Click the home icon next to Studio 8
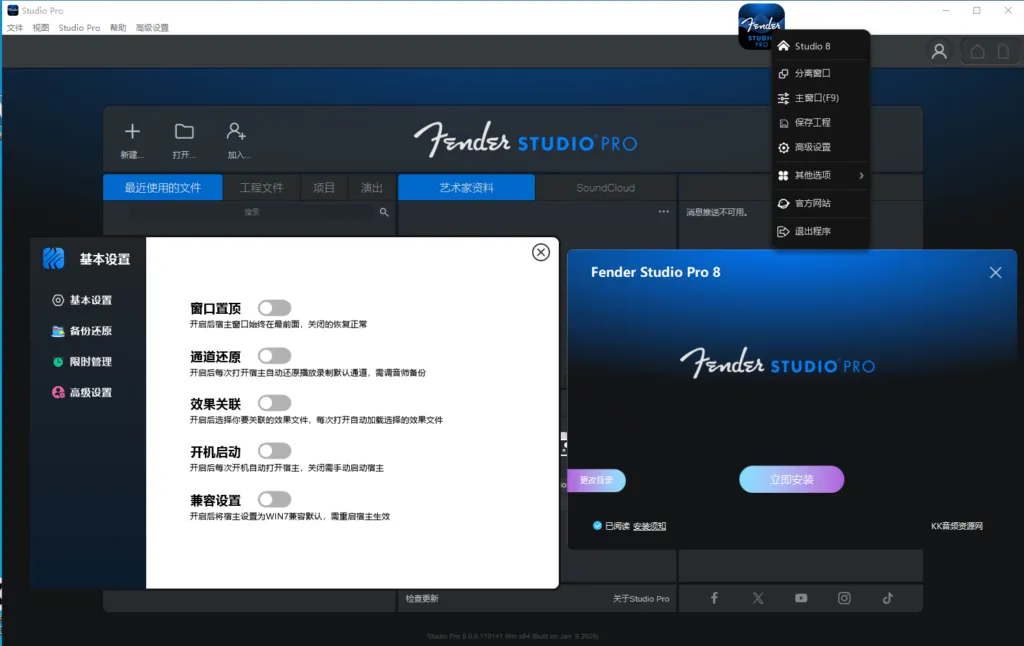This screenshot has height=646, width=1024. point(783,46)
